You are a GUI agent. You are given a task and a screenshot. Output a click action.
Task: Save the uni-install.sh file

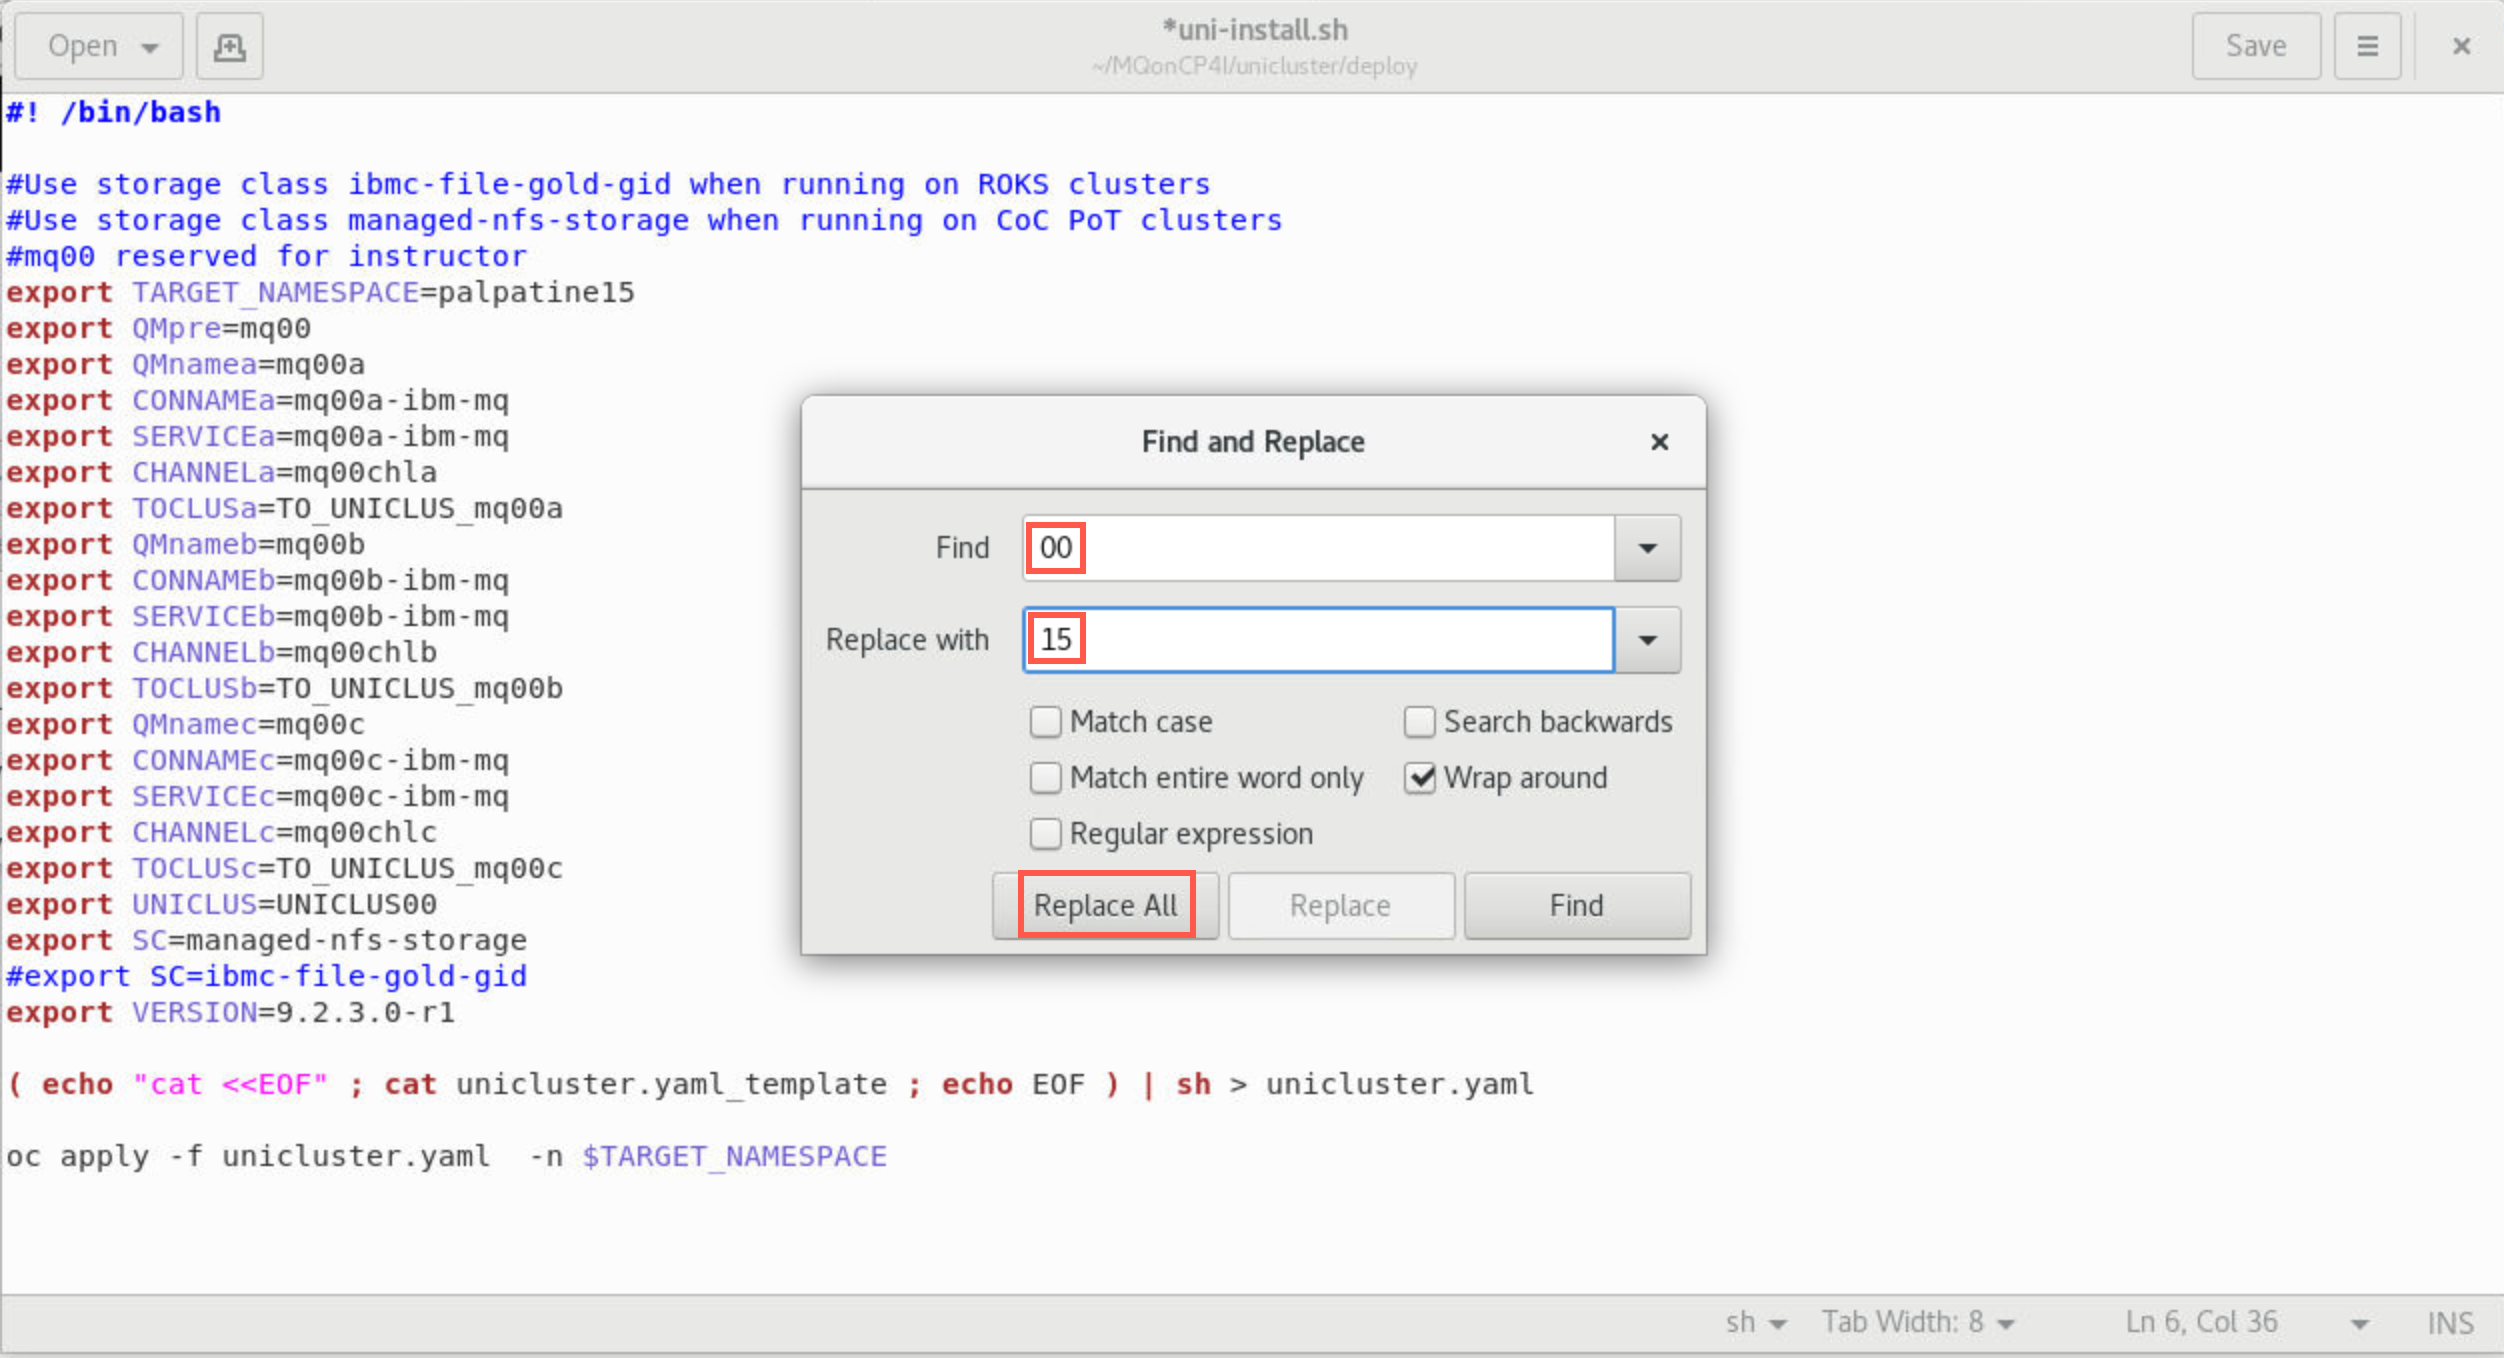pyautogui.click(x=2256, y=46)
